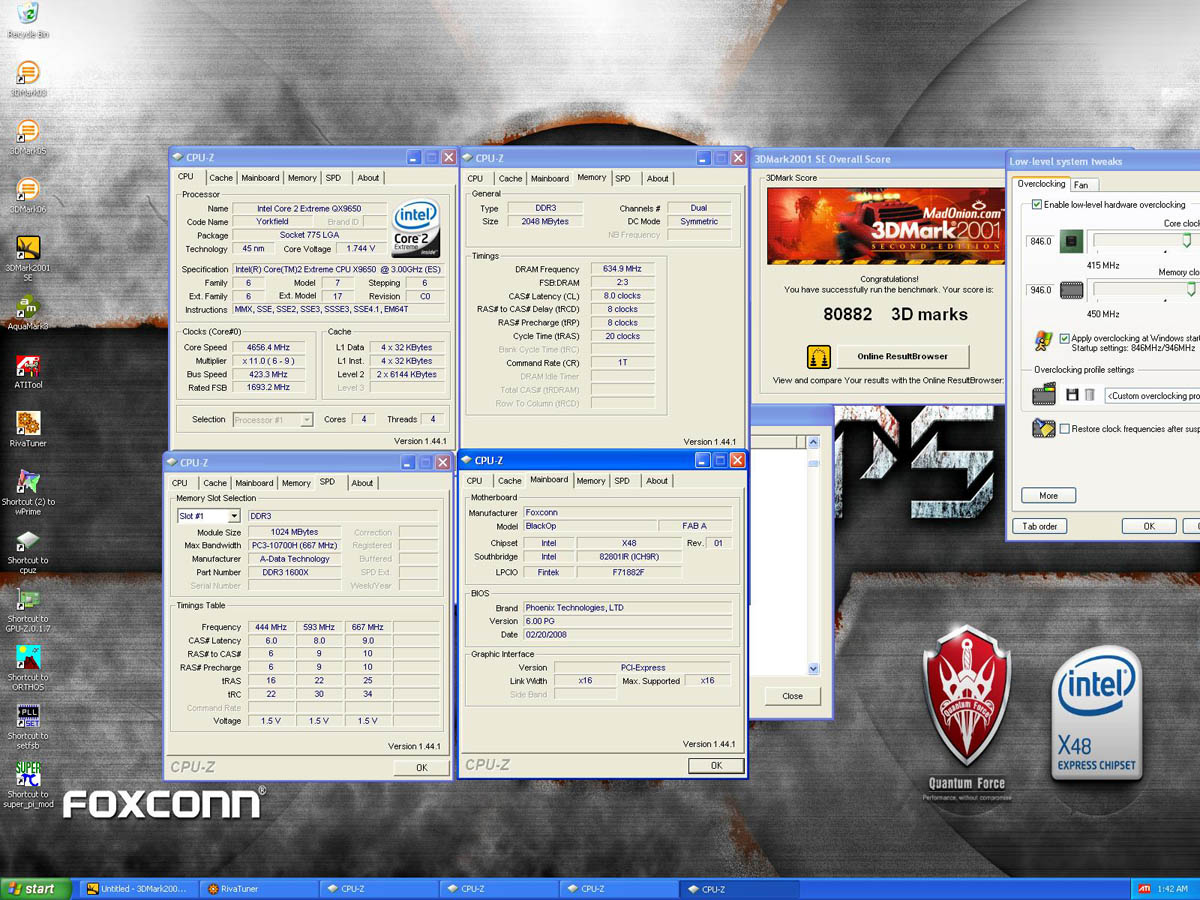
Task: Open the cpuz shortcut icon
Action: click(x=28, y=540)
